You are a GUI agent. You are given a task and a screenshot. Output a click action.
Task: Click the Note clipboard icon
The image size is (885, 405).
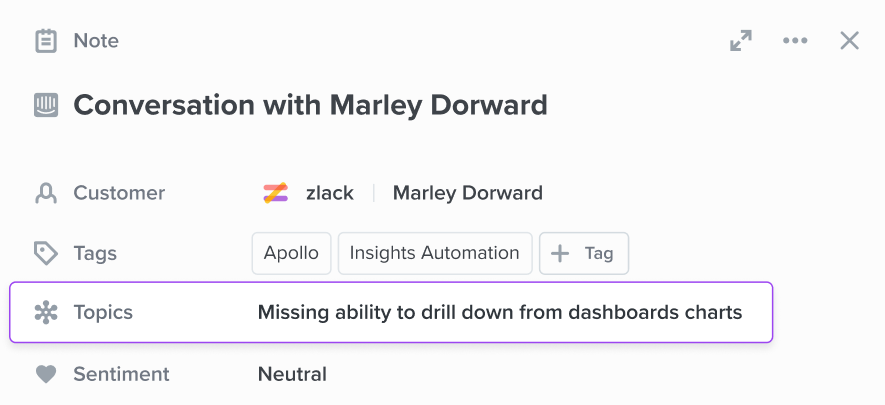click(46, 41)
